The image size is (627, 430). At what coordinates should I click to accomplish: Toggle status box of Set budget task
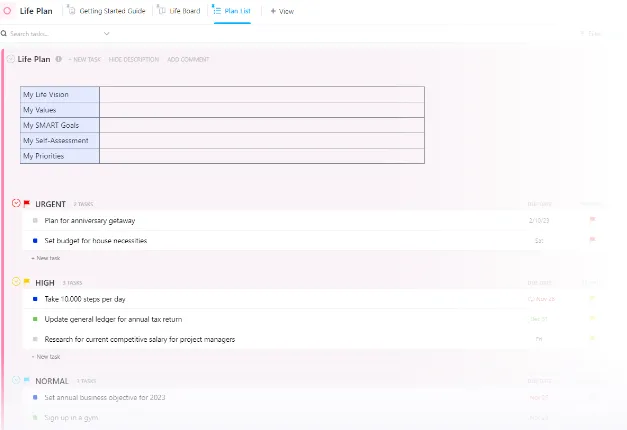35,240
